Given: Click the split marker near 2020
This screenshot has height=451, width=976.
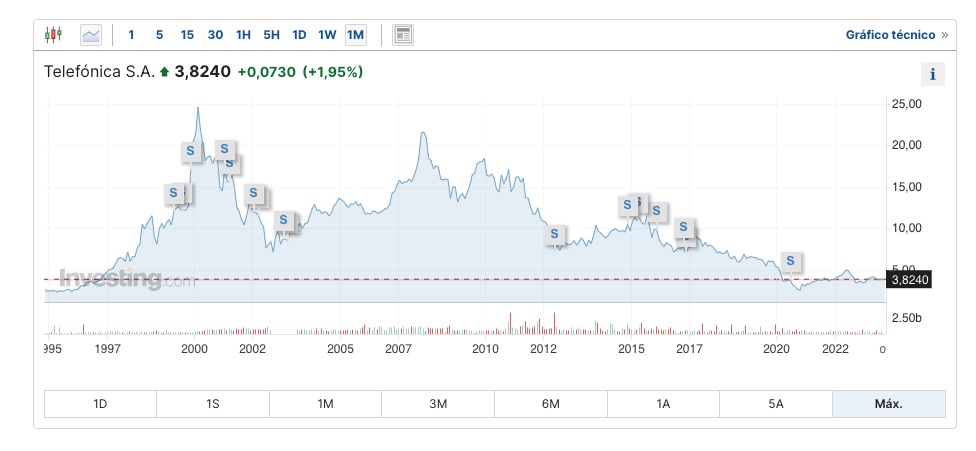Looking at the screenshot, I should pyautogui.click(x=791, y=261).
